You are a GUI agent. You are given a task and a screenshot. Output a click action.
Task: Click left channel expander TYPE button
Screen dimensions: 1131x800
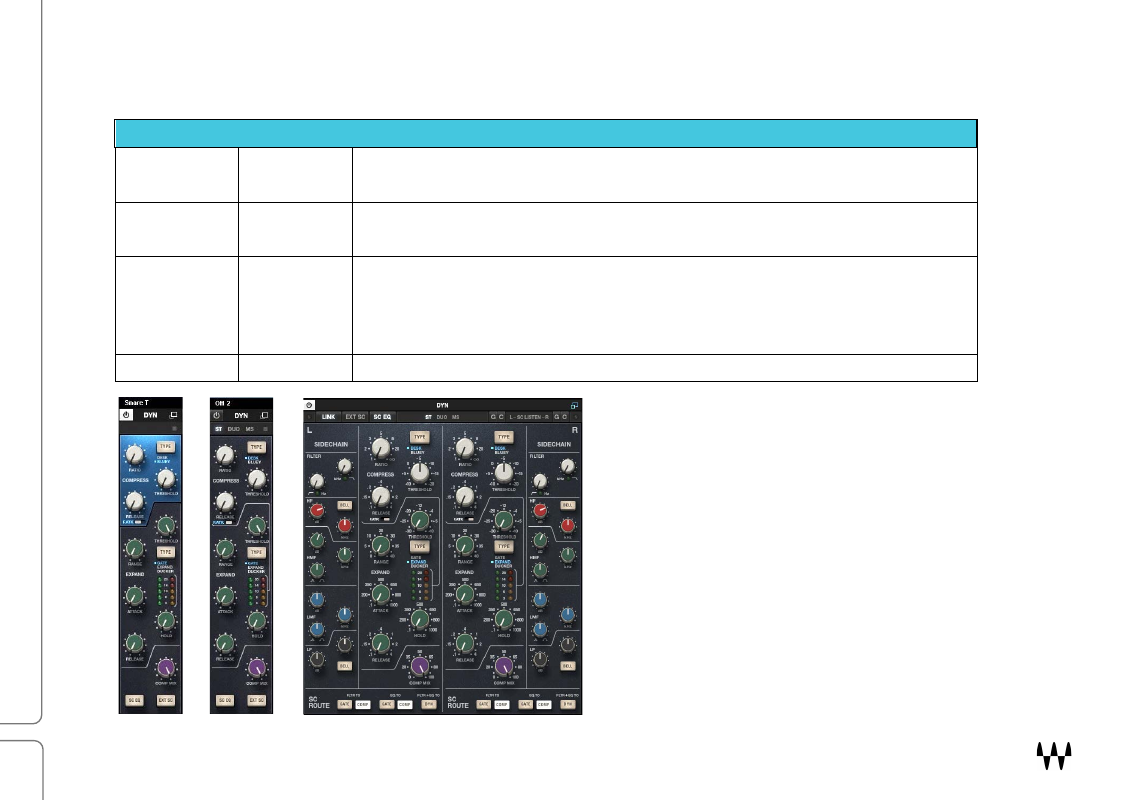420,546
